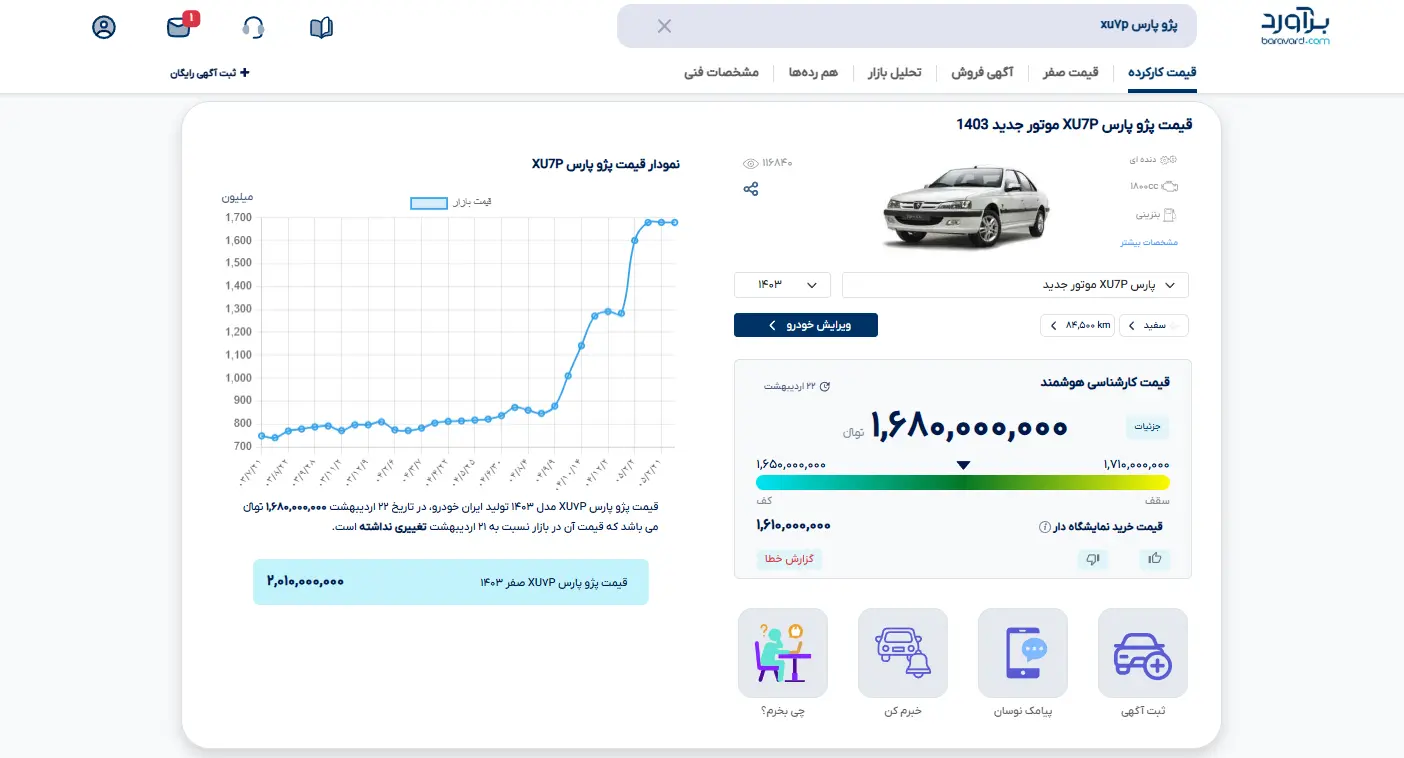This screenshot has width=1404, height=758.
Task: Click the info icon beside قیمت خرید نمایشگاه دار
Action: click(1045, 526)
